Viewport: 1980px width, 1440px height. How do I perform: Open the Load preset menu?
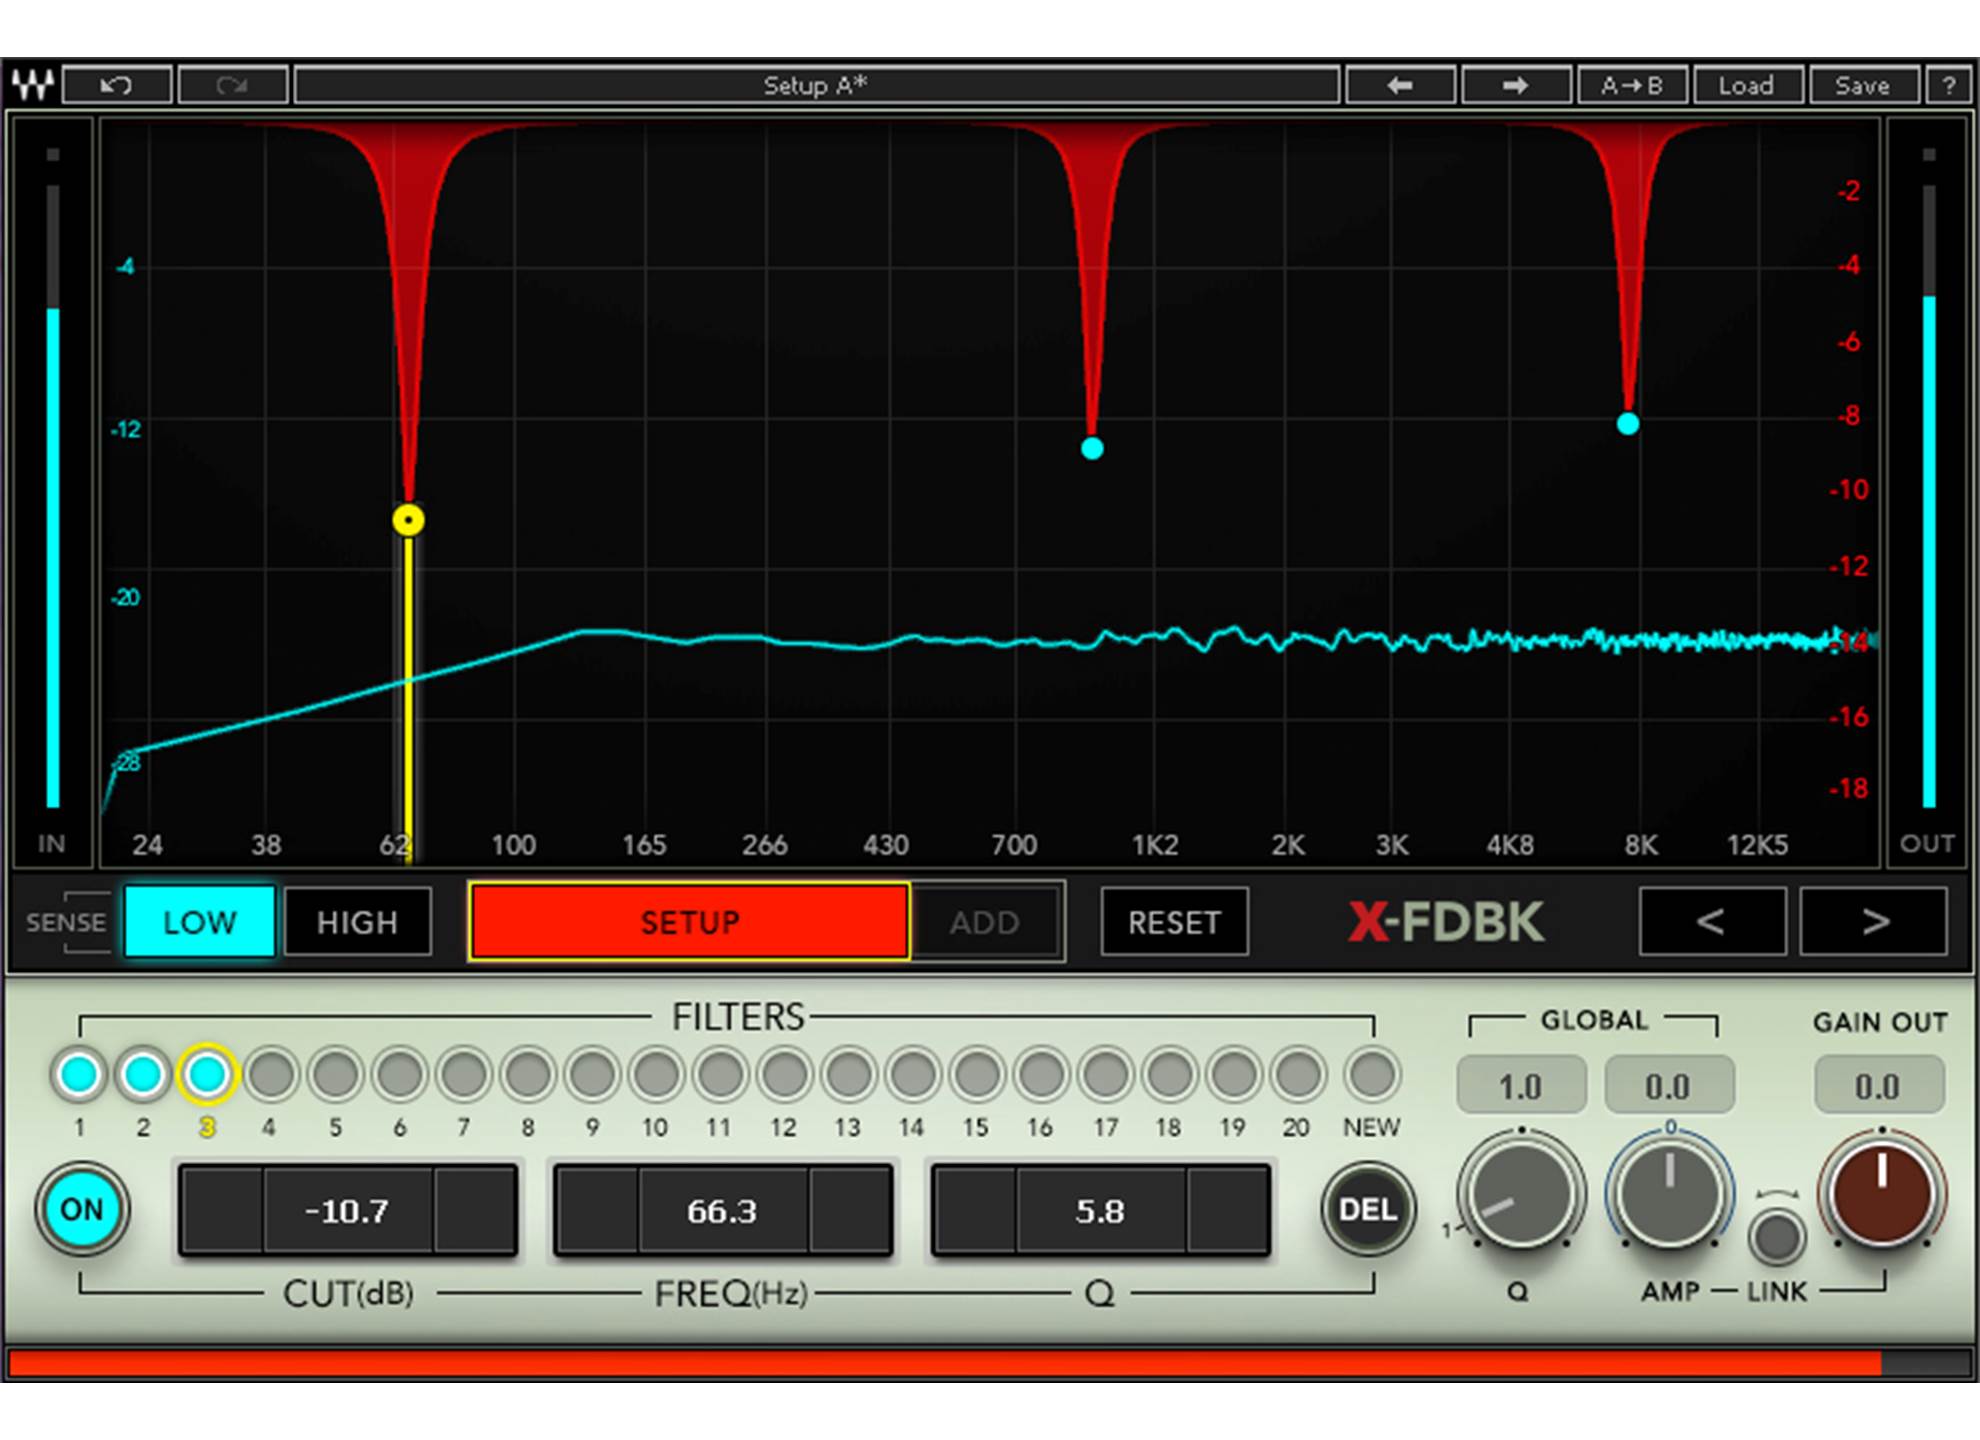coord(1746,85)
